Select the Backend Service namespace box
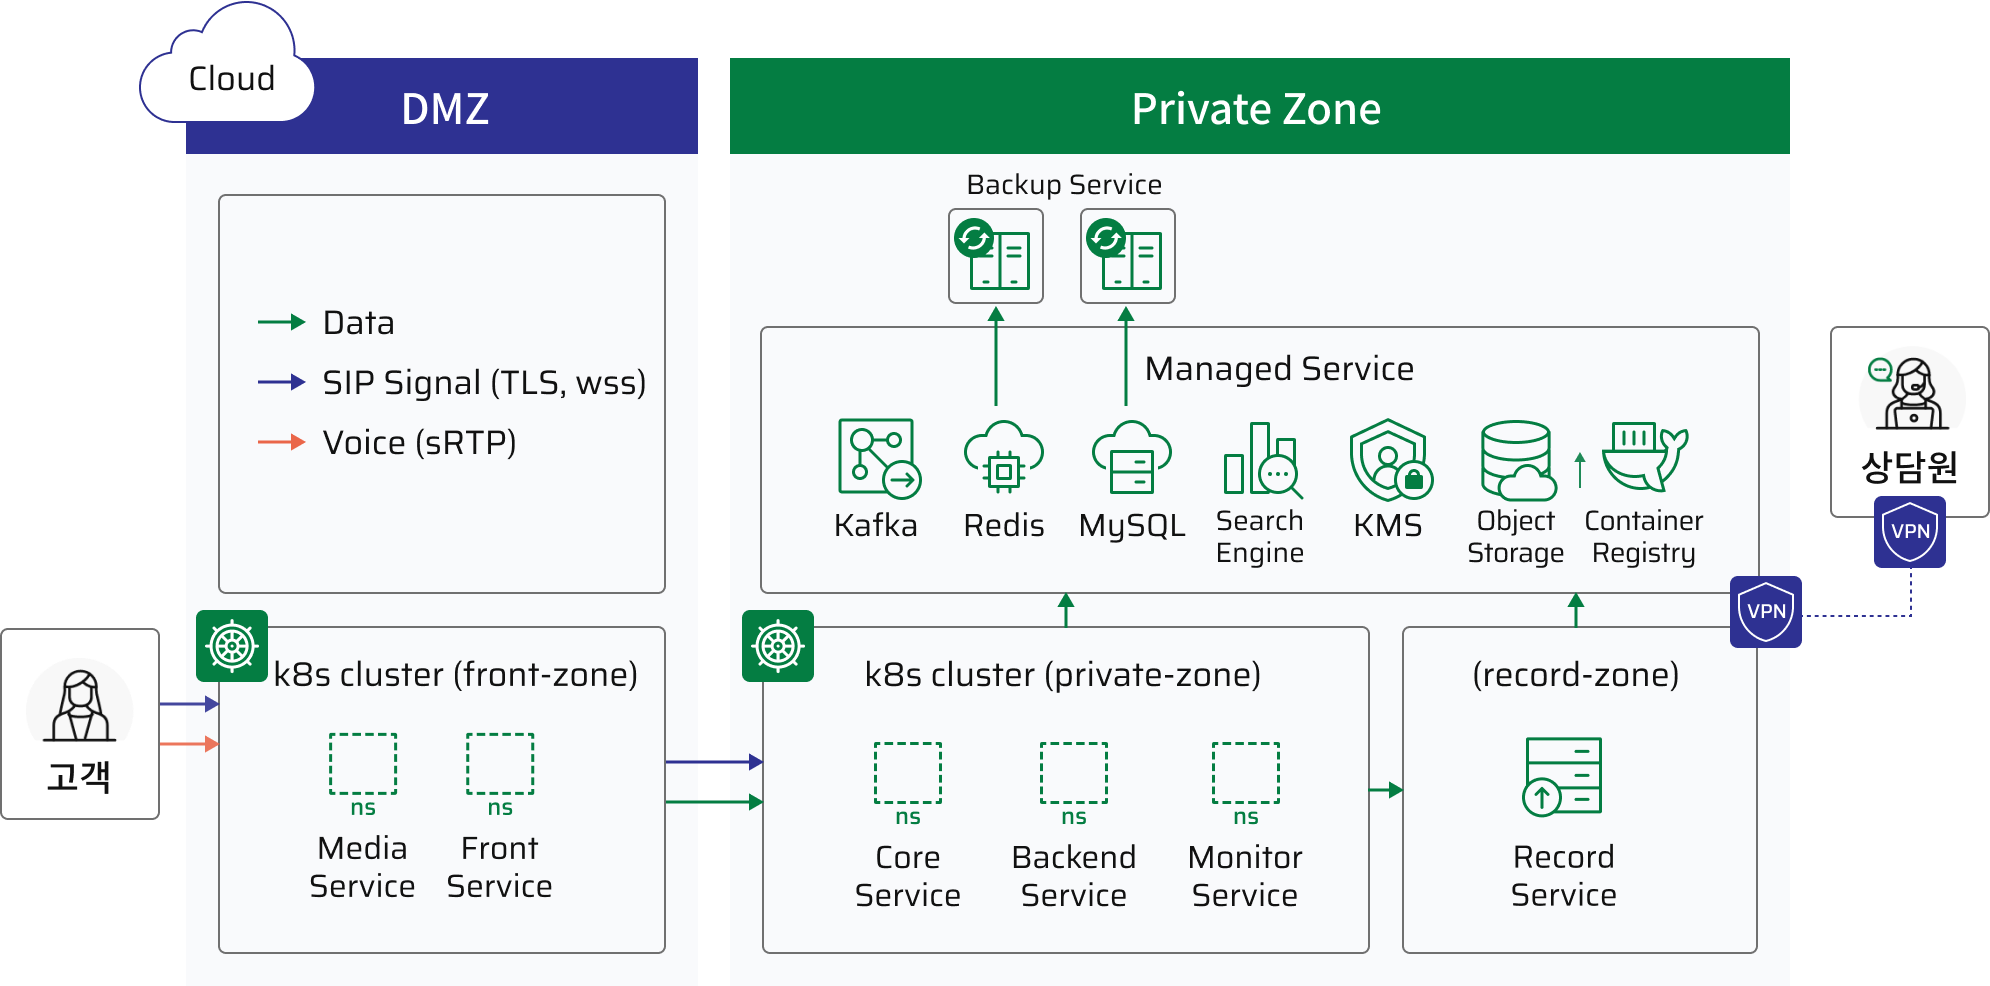Image resolution: width=1990 pixels, height=986 pixels. click(1074, 773)
